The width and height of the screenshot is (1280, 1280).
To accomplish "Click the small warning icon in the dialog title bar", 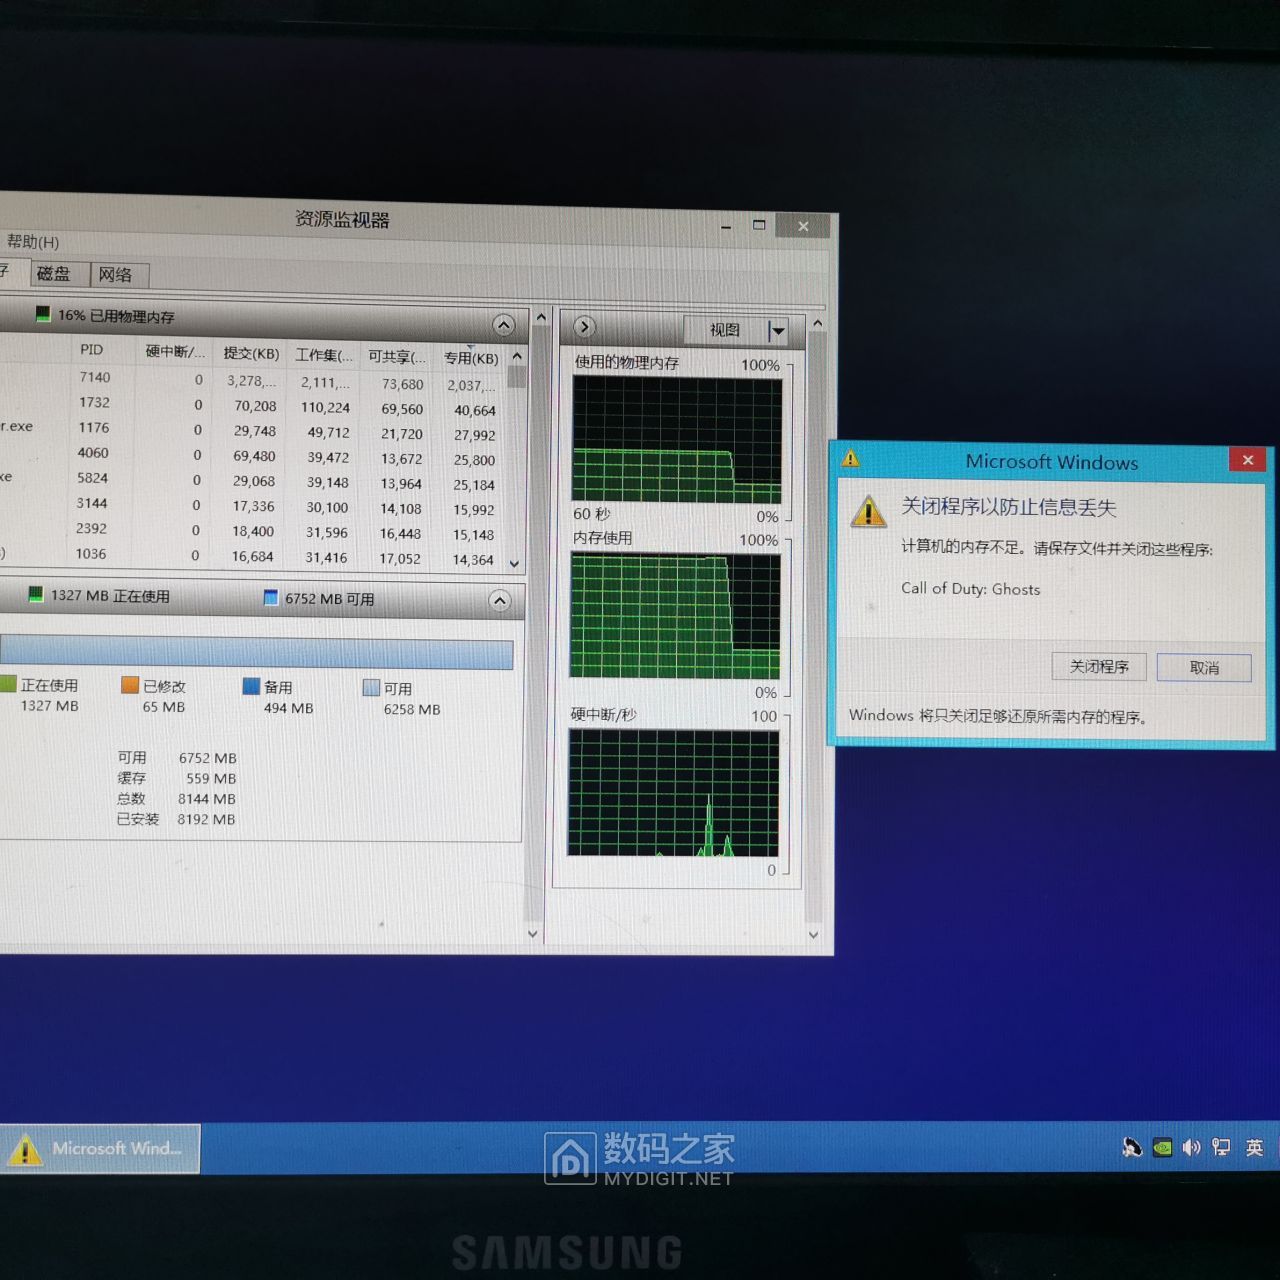I will click(x=850, y=459).
